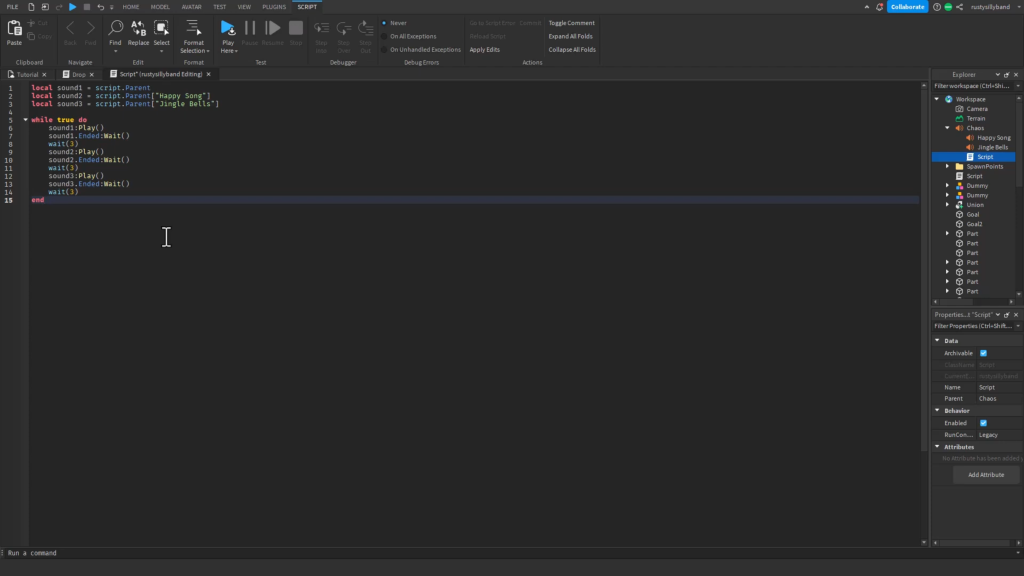Expand the Union tree node

click(x=948, y=205)
